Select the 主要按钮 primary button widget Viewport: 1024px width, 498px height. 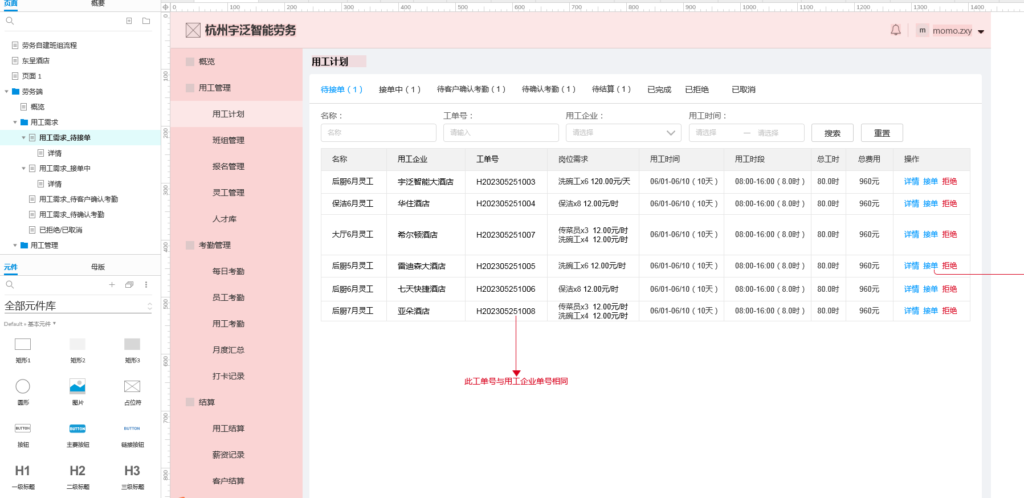(78, 434)
